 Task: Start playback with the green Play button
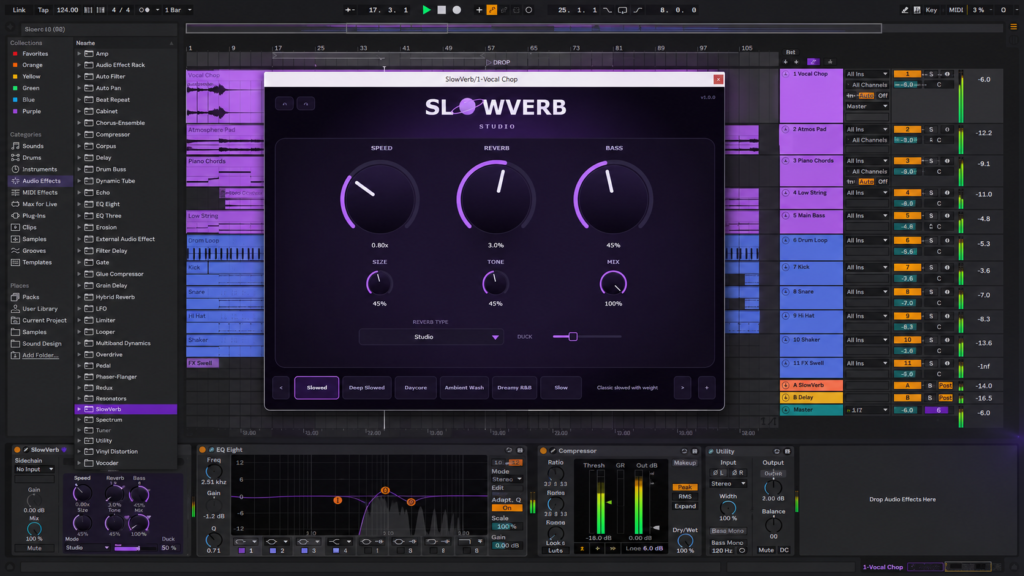point(426,10)
